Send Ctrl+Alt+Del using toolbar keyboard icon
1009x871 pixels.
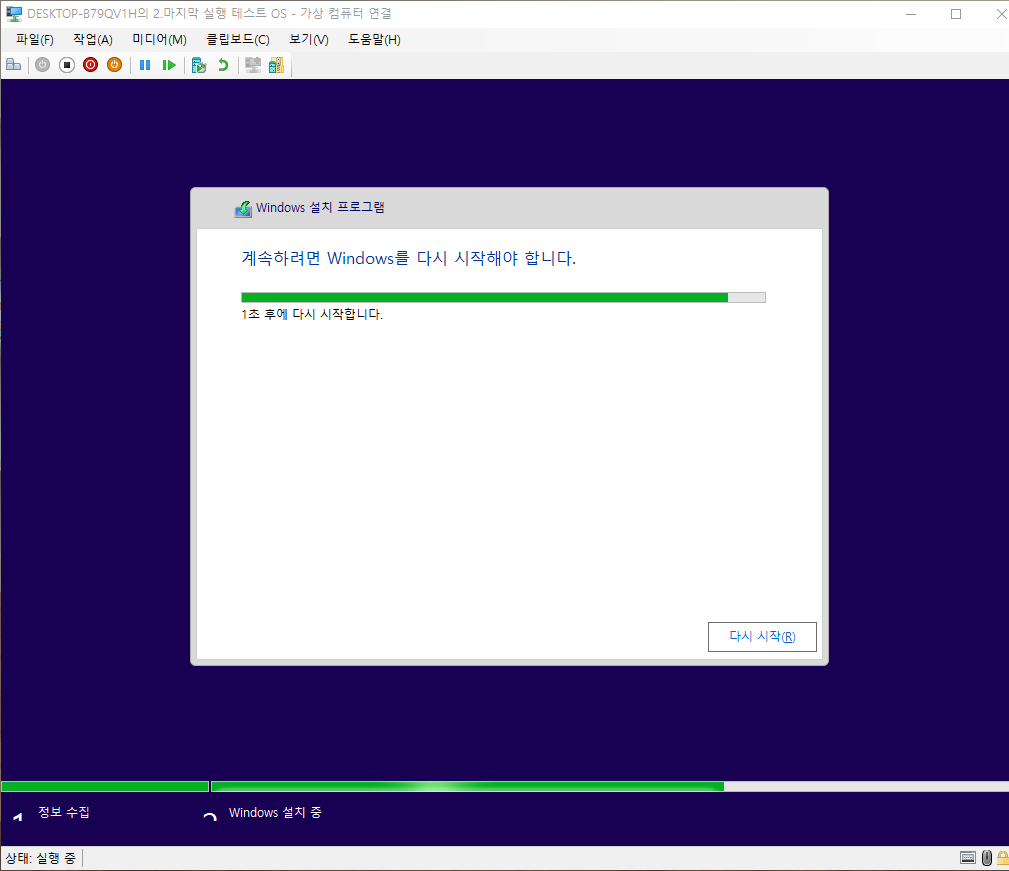[14, 65]
